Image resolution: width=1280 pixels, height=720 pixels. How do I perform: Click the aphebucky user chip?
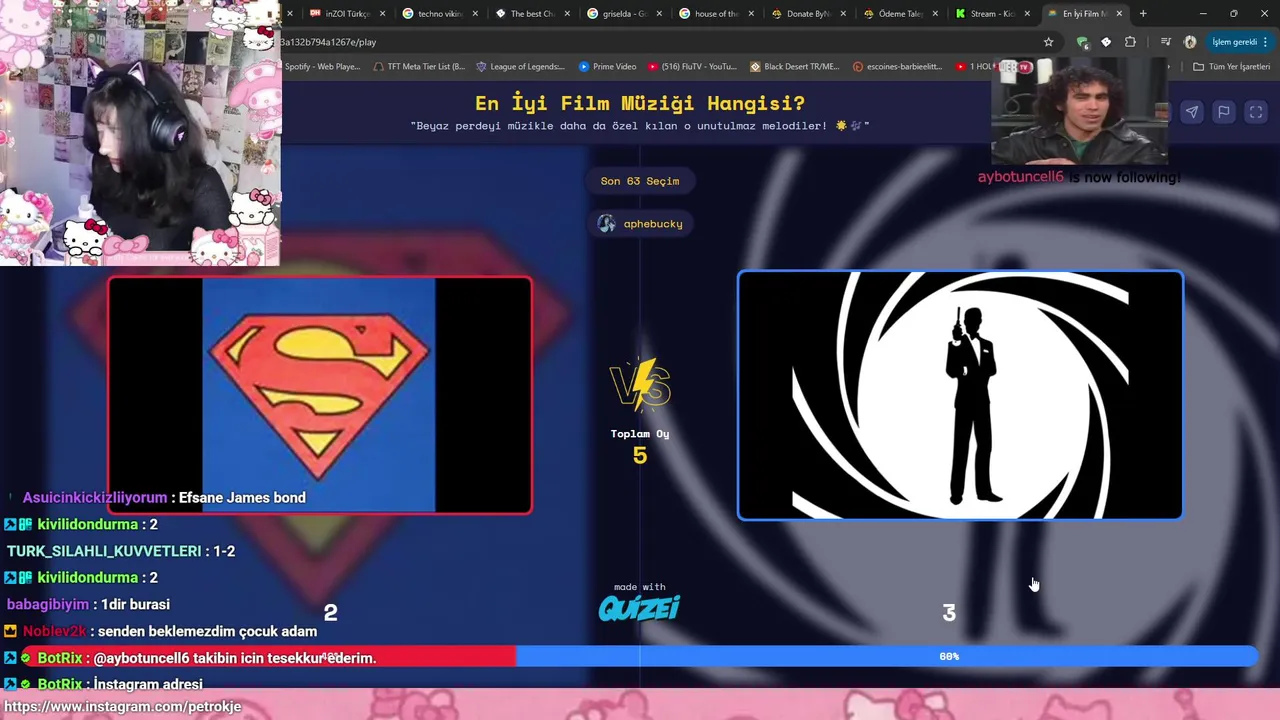pyautogui.click(x=640, y=223)
